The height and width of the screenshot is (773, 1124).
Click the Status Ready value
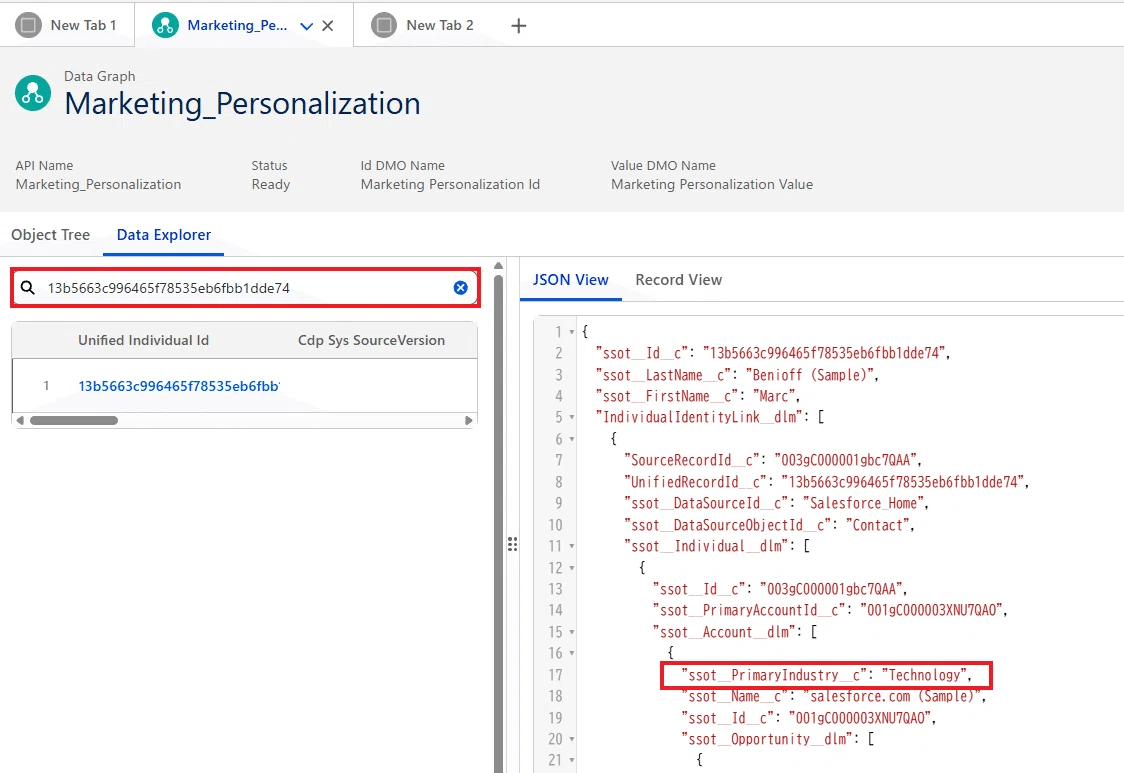tap(271, 184)
